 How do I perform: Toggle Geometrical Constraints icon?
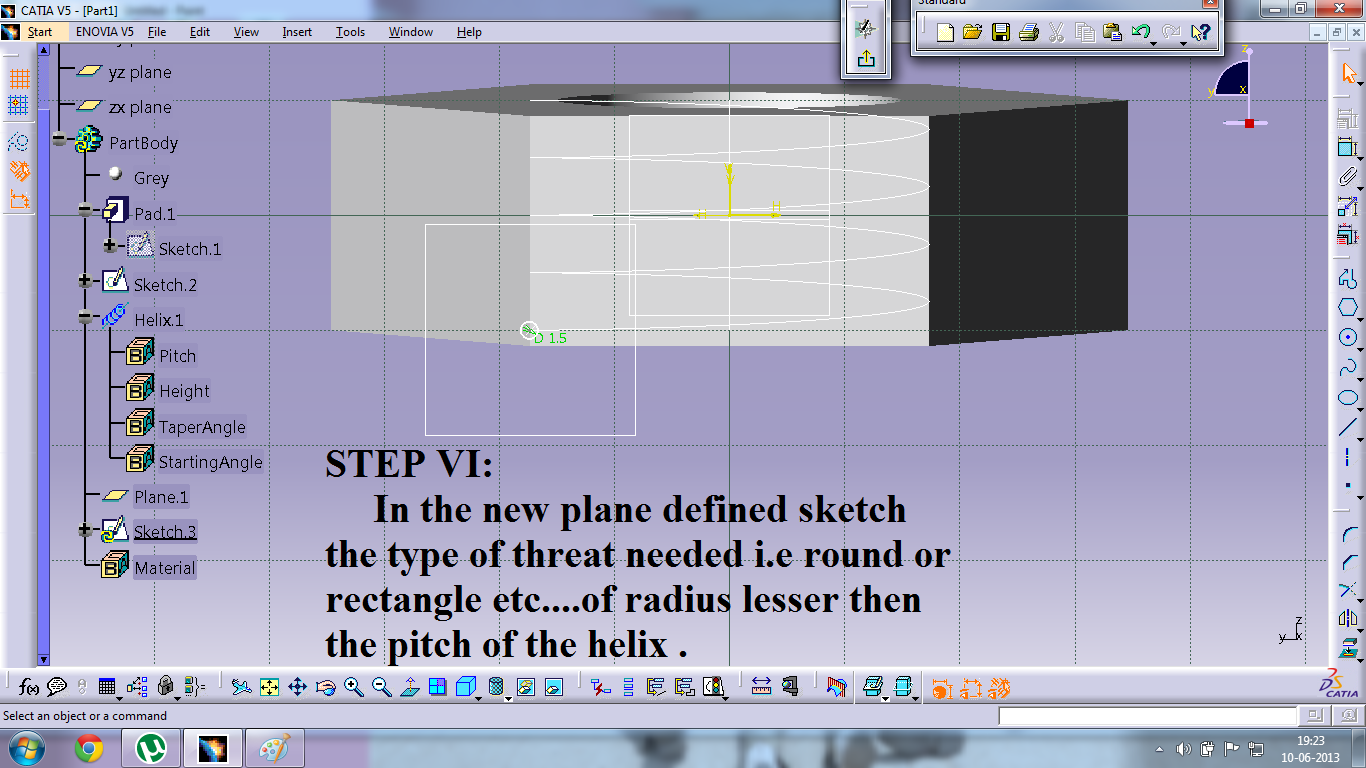coord(19,171)
